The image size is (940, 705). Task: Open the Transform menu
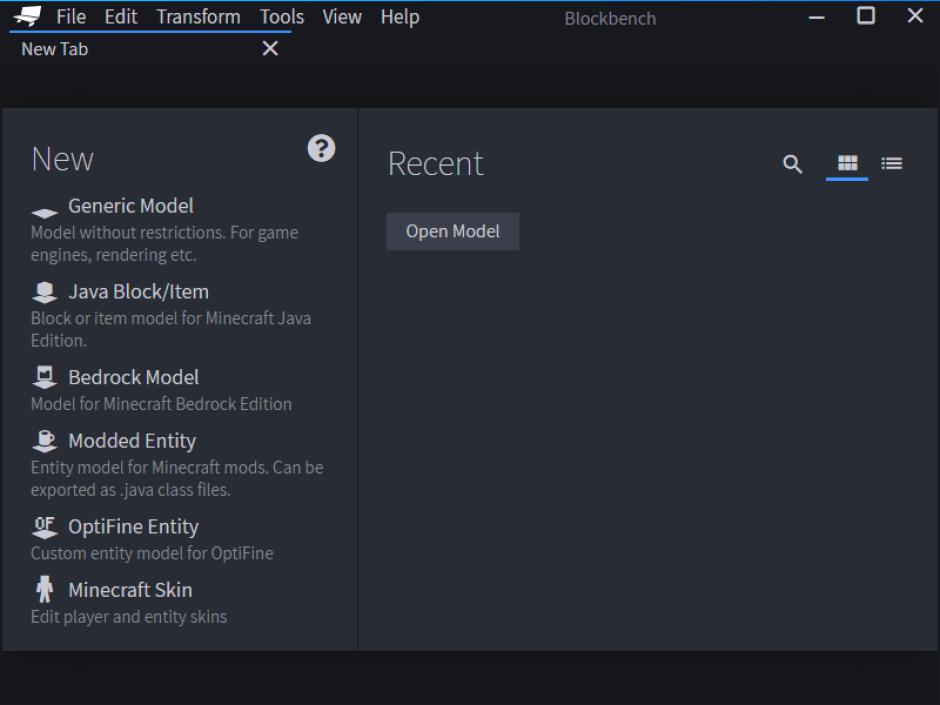pos(198,17)
